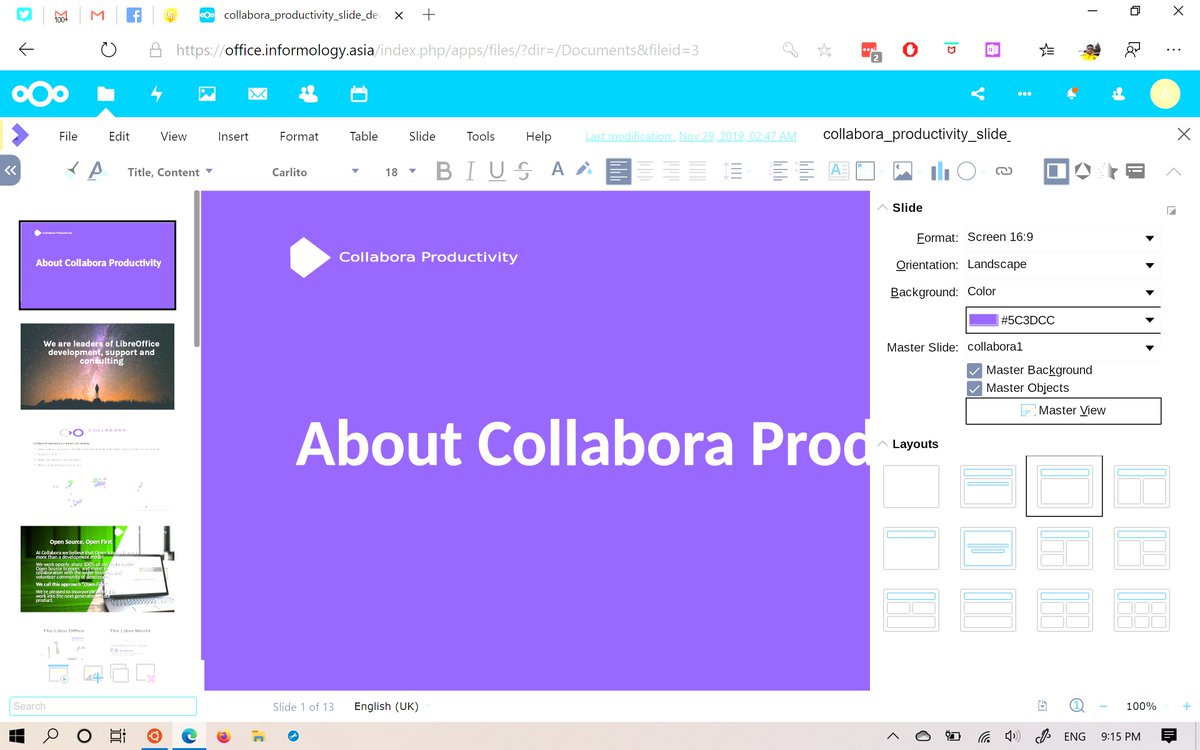Open Firefox from the taskbar
The image size is (1200, 750).
point(224,736)
